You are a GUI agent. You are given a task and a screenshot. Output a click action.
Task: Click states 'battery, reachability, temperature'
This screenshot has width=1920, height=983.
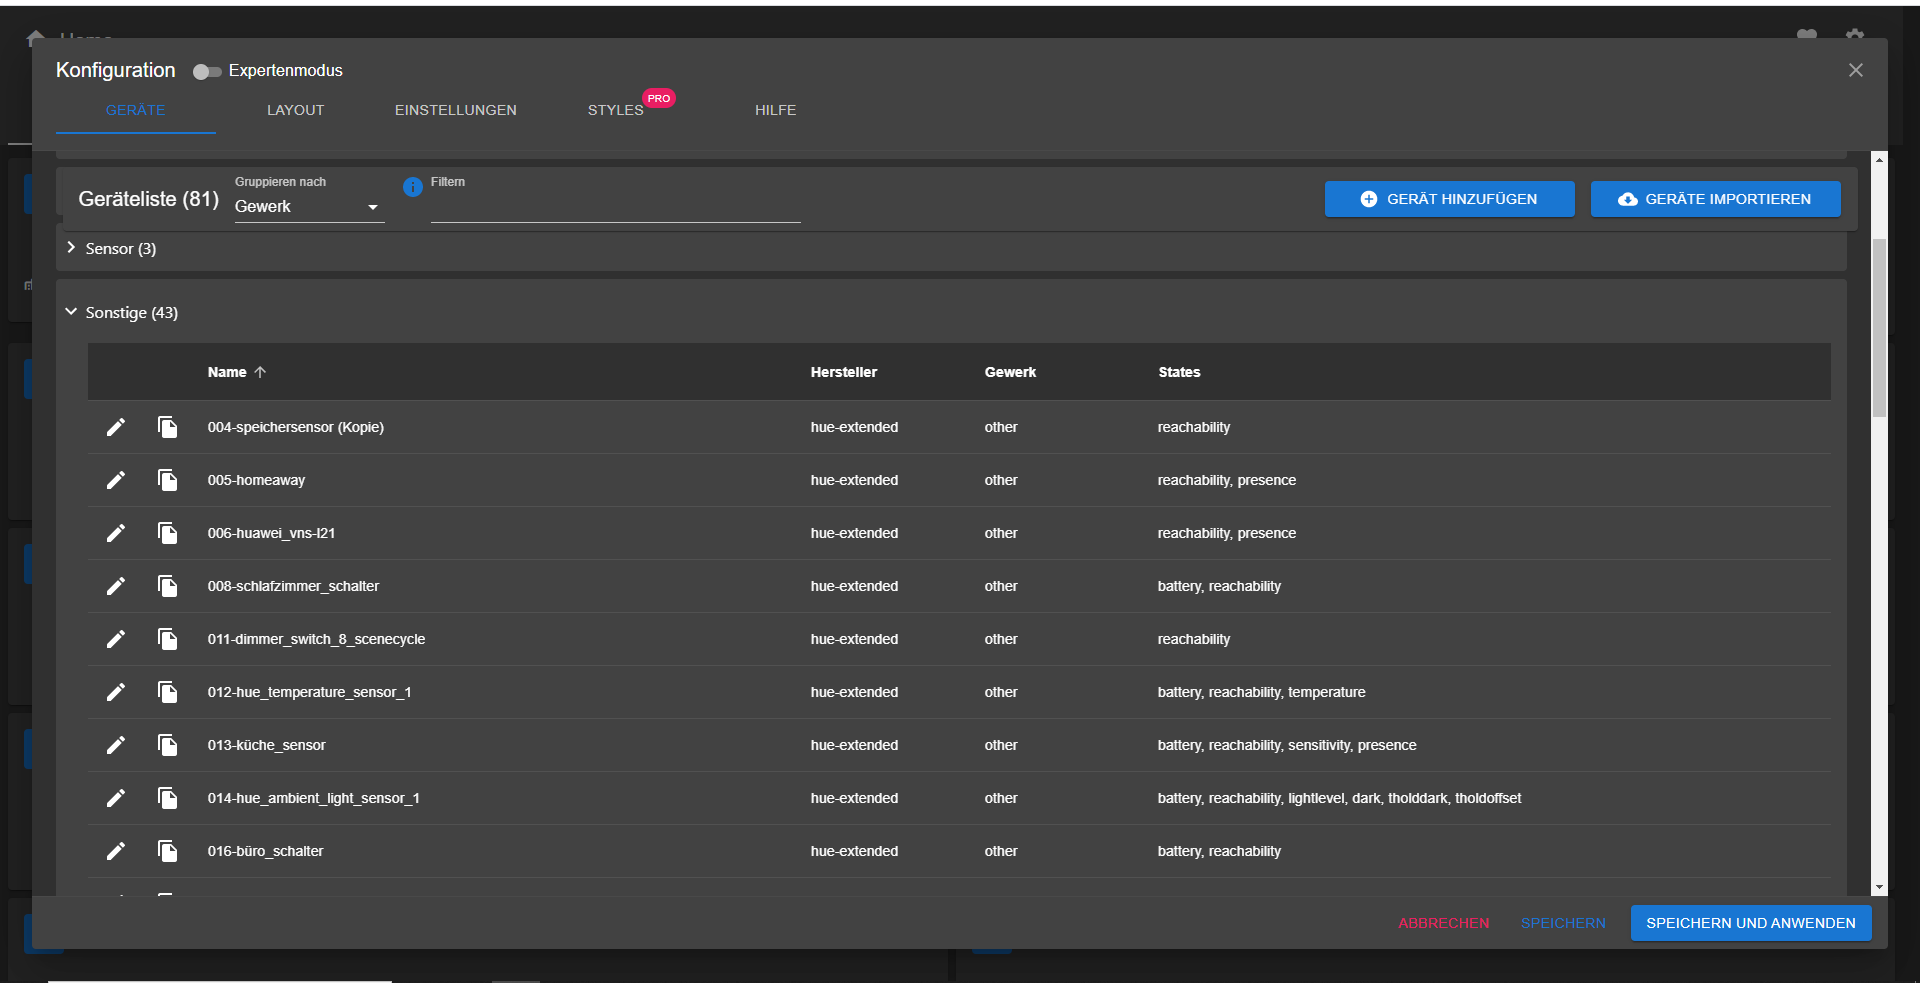1261,692
